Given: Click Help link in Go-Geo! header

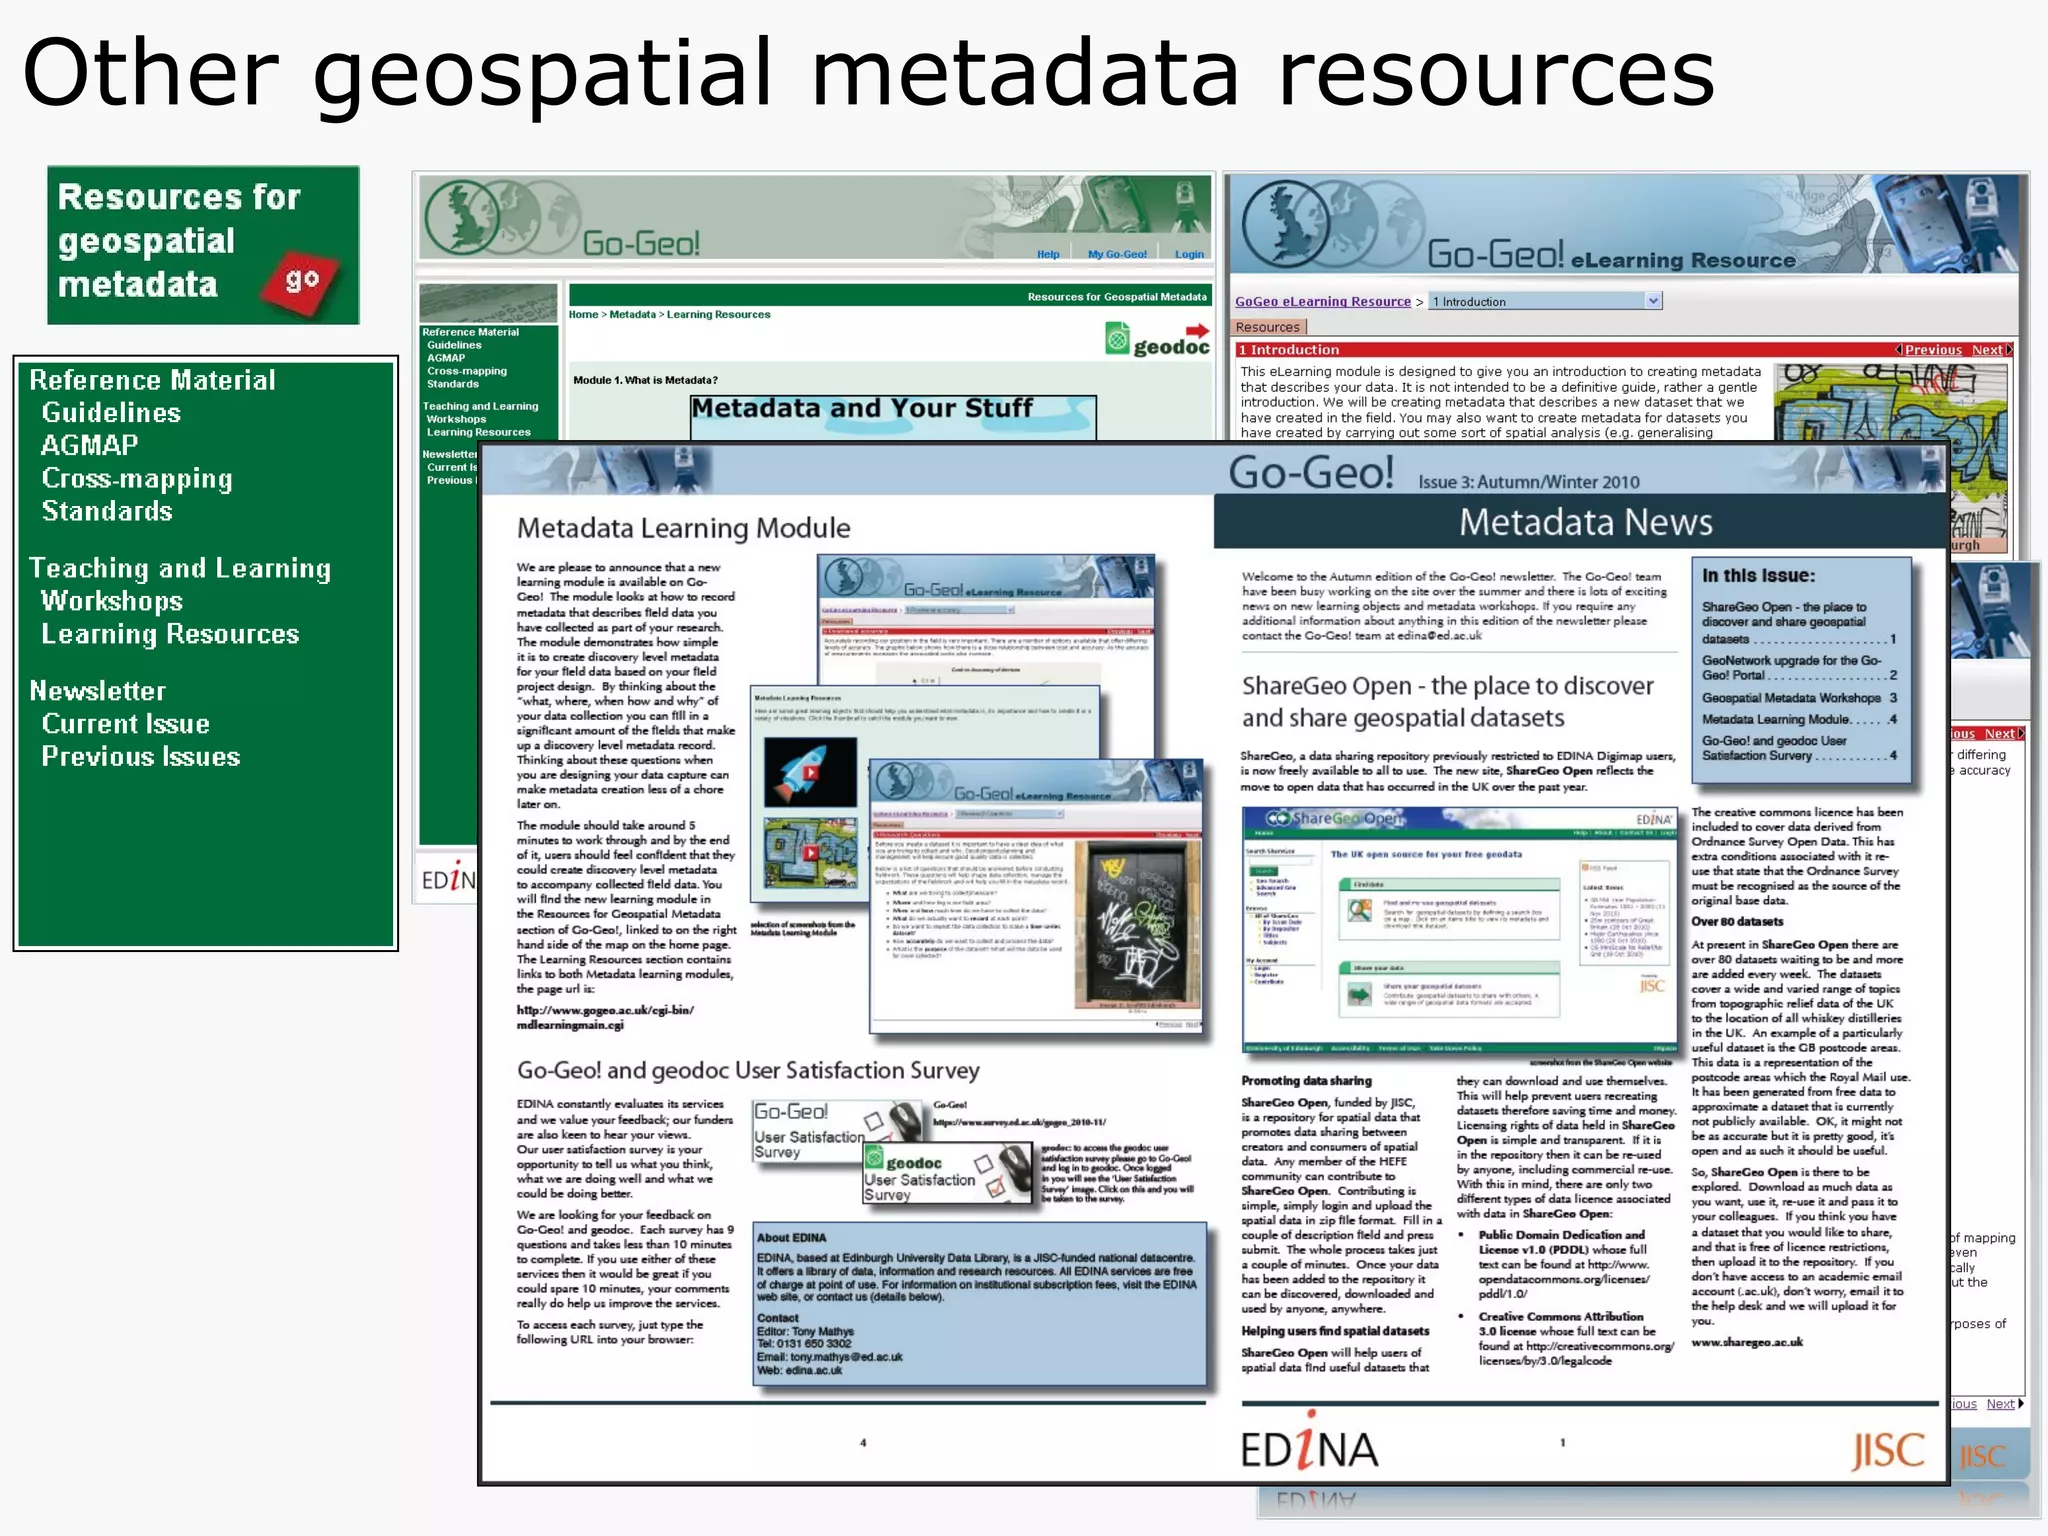Looking at the screenshot, I should coord(1048,254).
